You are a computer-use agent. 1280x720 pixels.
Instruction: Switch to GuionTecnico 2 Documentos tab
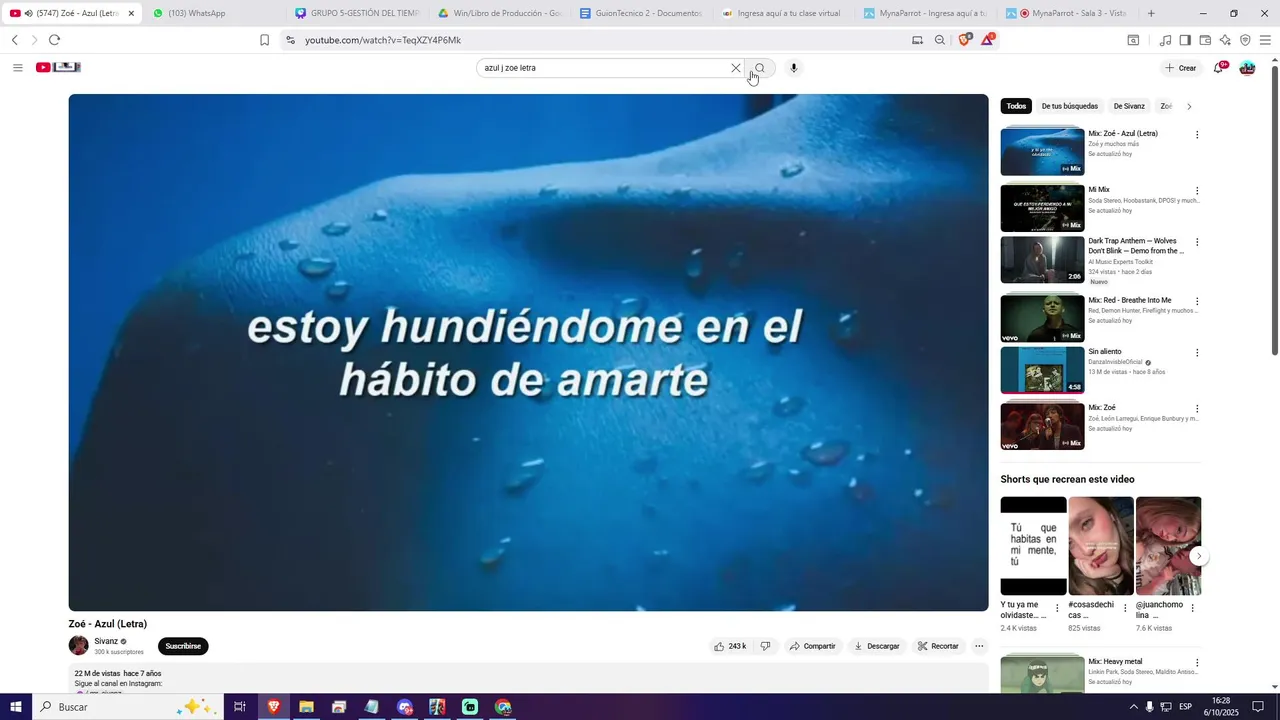point(641,13)
